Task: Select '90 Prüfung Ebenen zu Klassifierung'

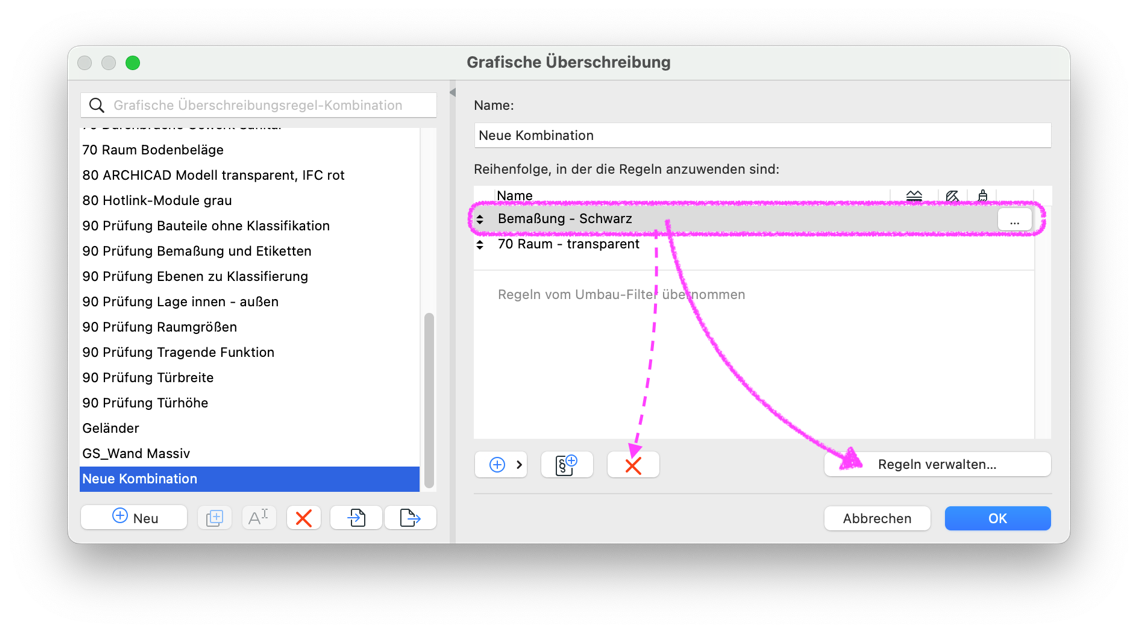Action: point(249,277)
